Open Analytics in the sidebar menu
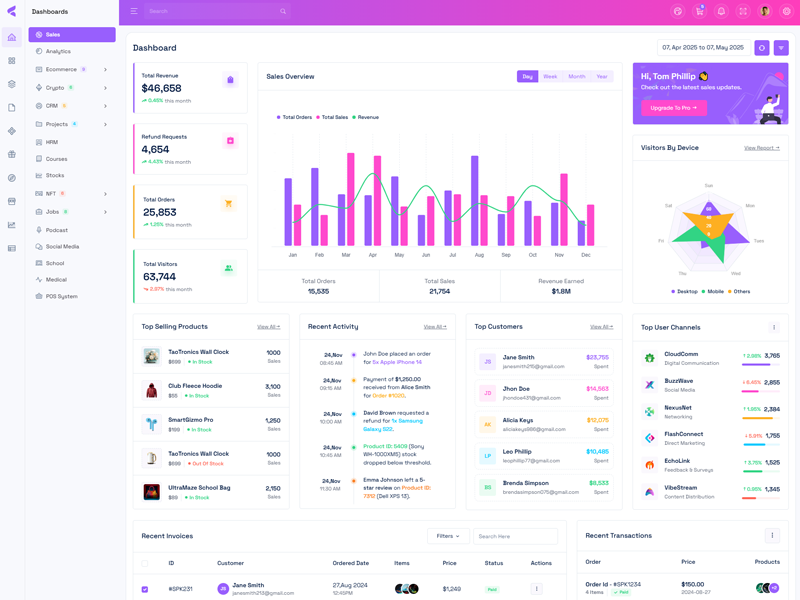 58,51
